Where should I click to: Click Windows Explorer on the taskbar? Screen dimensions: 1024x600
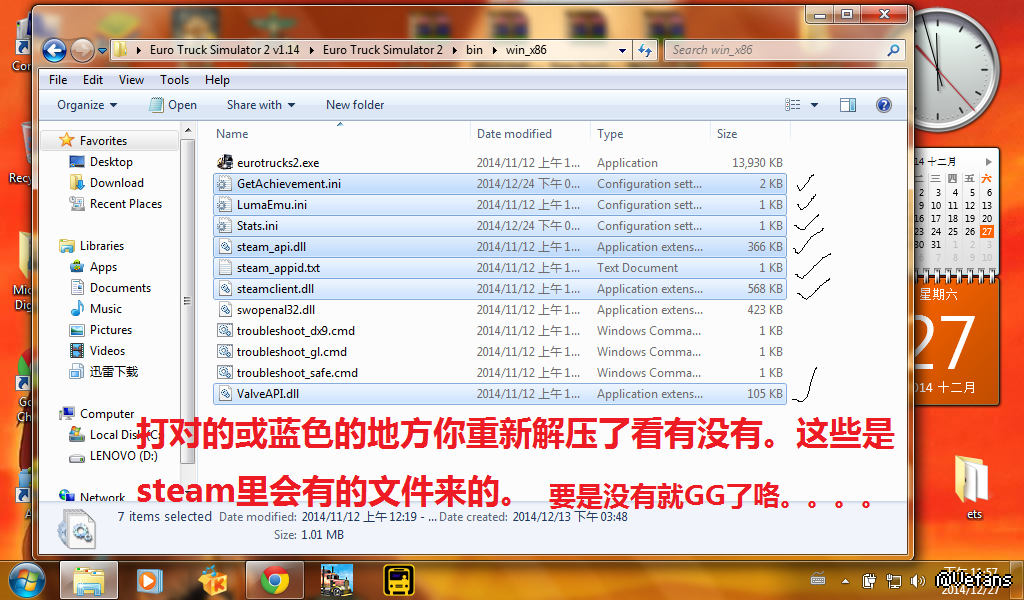point(89,580)
